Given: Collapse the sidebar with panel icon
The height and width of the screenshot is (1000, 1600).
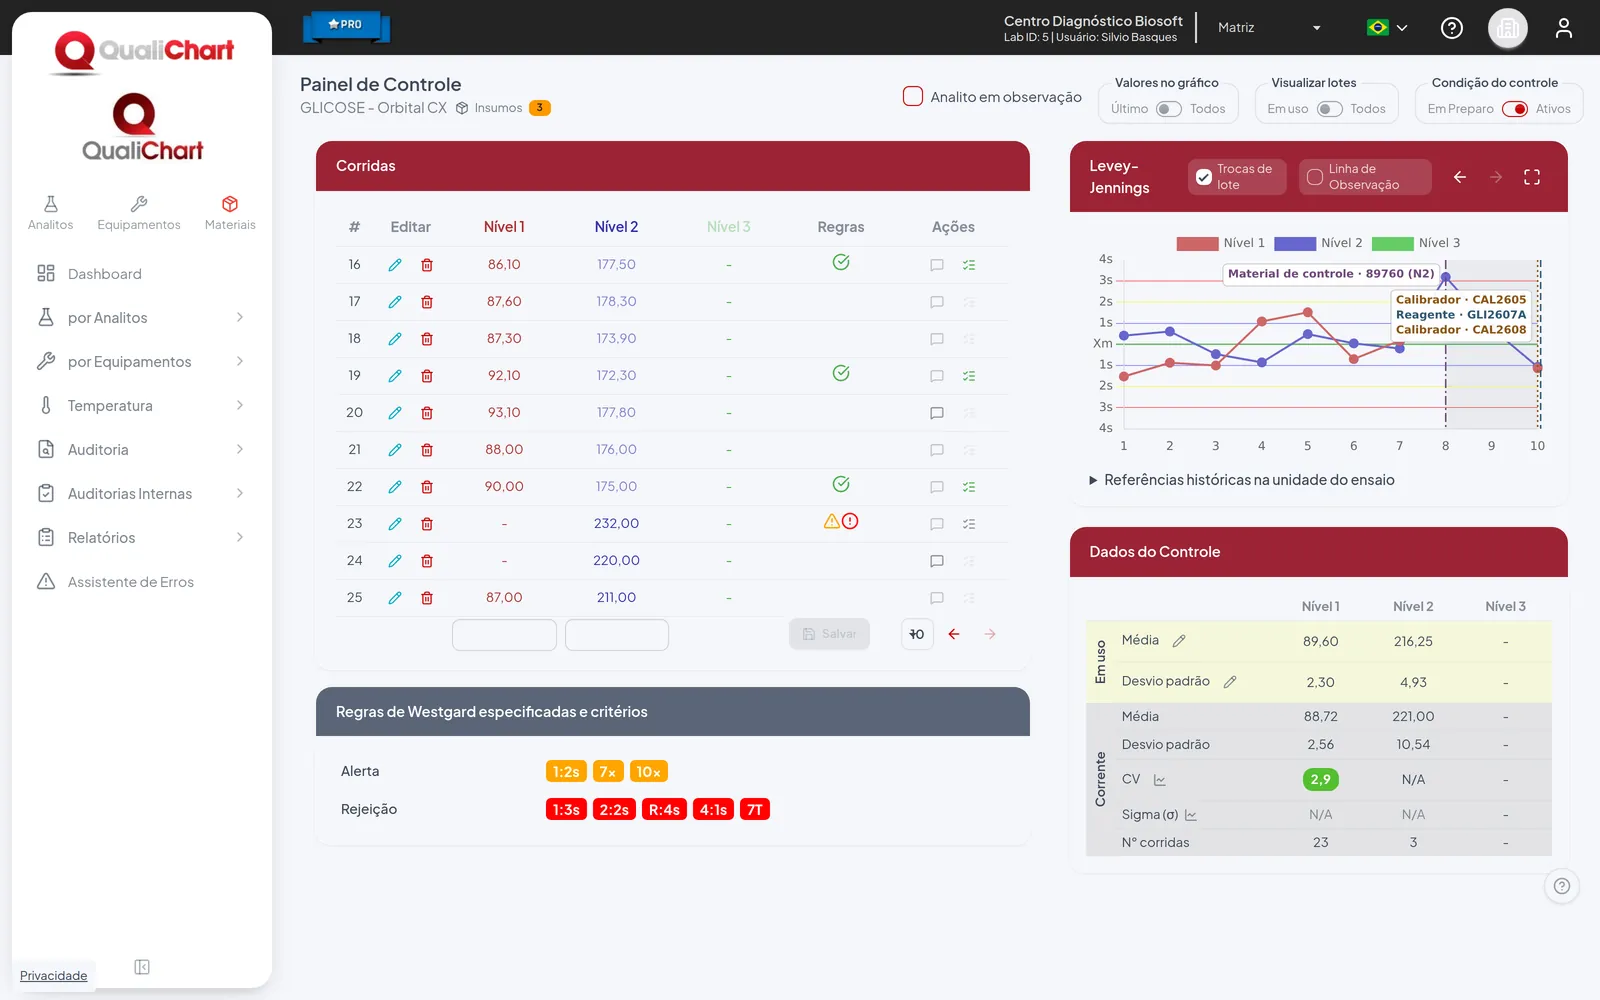Looking at the screenshot, I should (x=142, y=967).
